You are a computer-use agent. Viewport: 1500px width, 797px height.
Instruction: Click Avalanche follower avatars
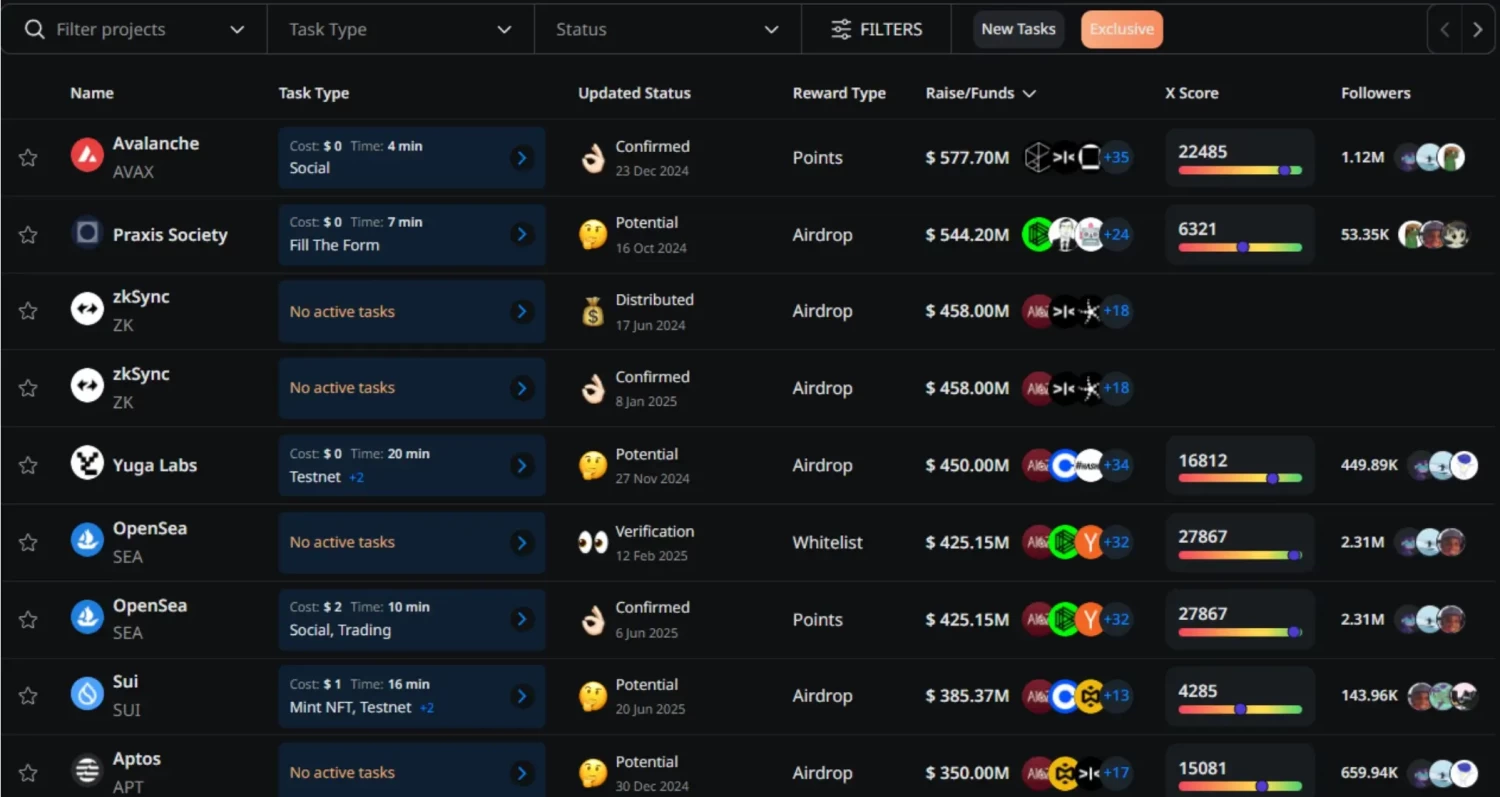(x=1430, y=157)
